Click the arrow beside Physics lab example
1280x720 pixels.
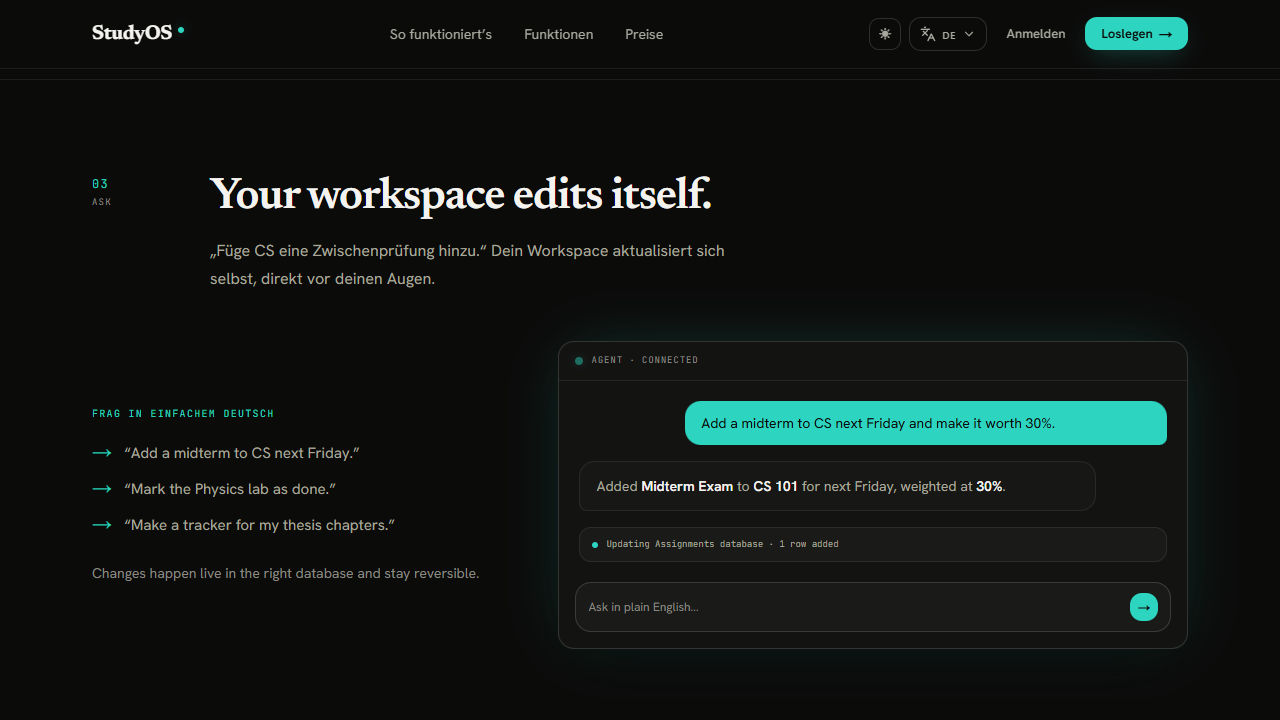coord(102,489)
